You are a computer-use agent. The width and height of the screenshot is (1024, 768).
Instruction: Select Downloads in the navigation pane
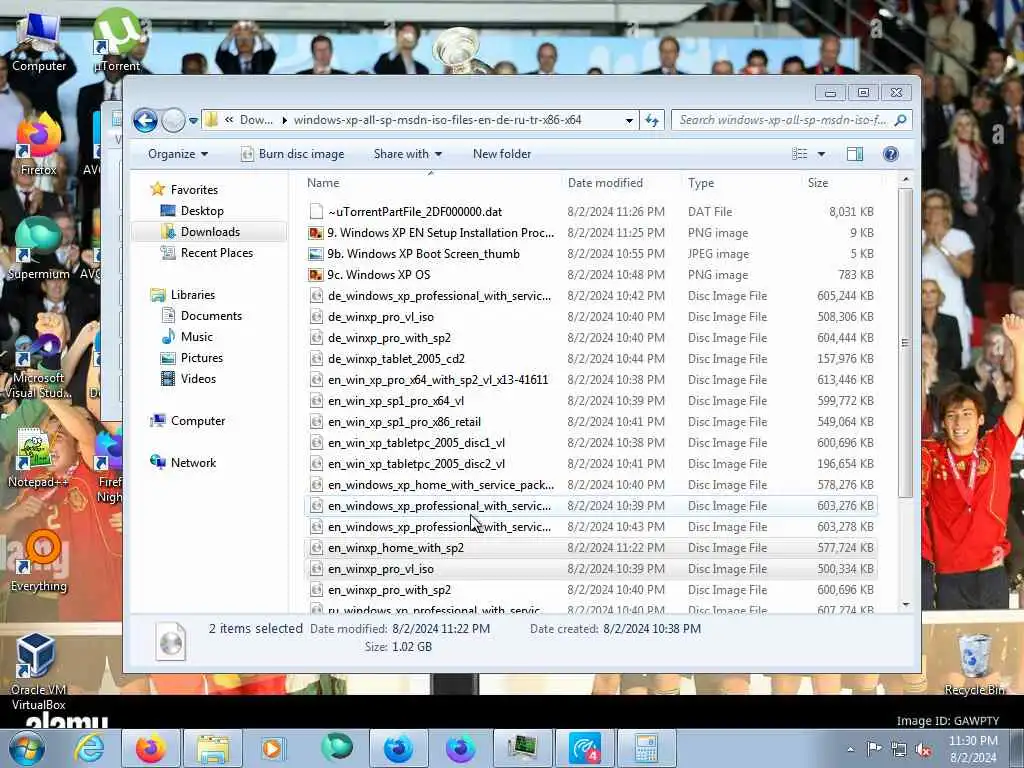[210, 232]
